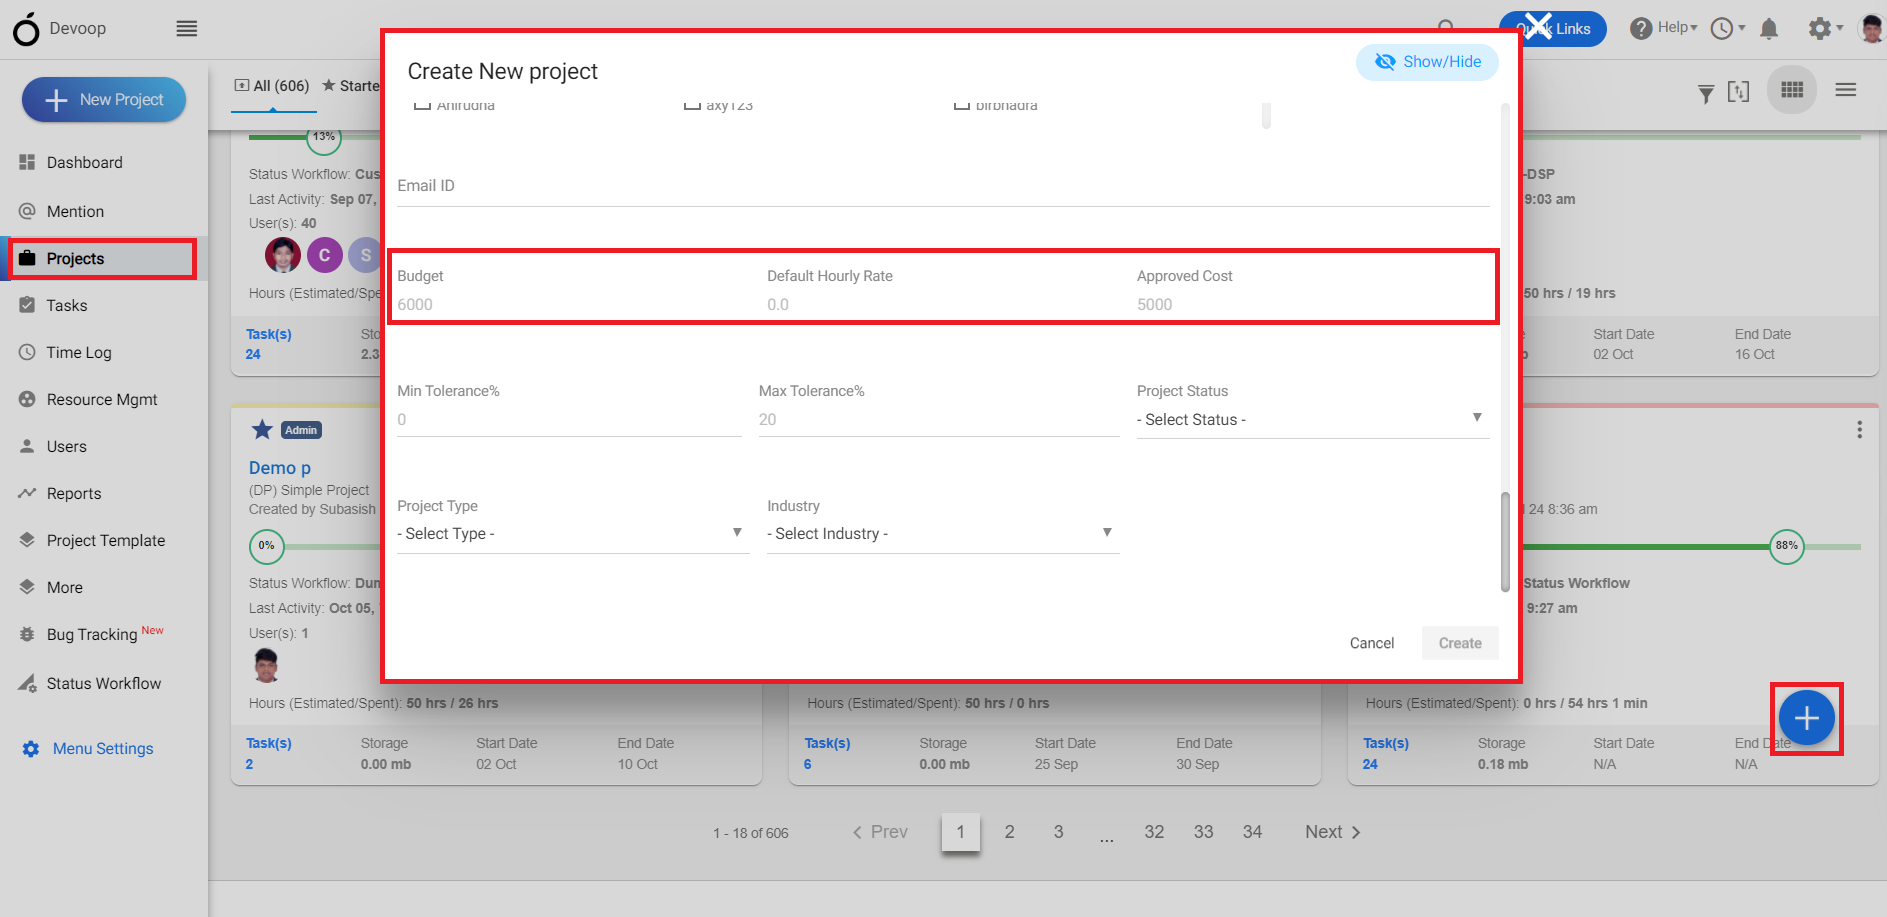Go to page 34
This screenshot has height=917, width=1887.
[x=1252, y=832]
